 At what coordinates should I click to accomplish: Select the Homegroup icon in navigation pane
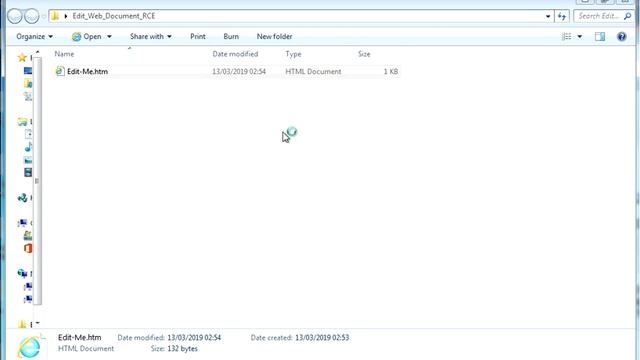(x=22, y=198)
